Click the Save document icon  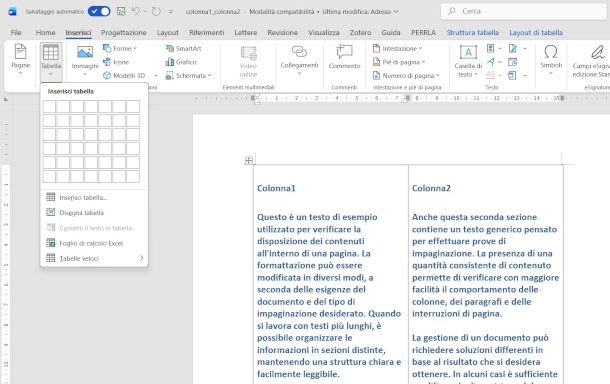[x=121, y=11]
